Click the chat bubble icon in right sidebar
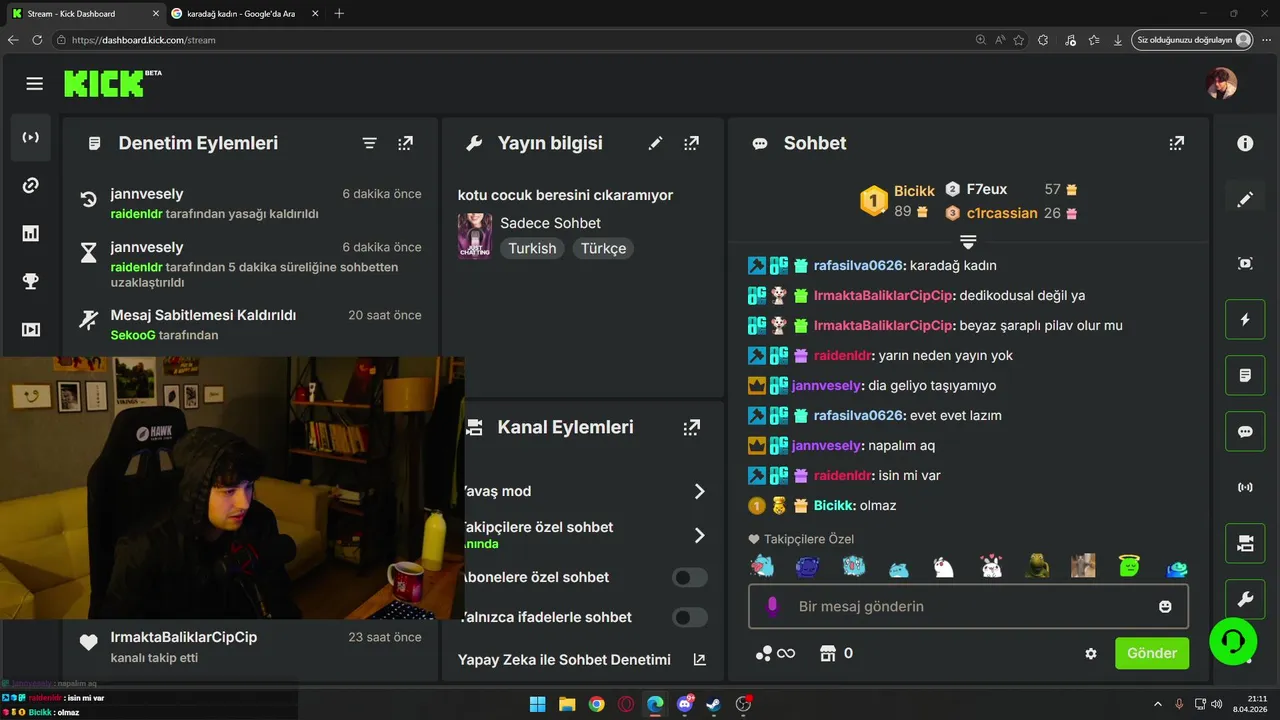Image resolution: width=1280 pixels, height=720 pixels. [1245, 432]
